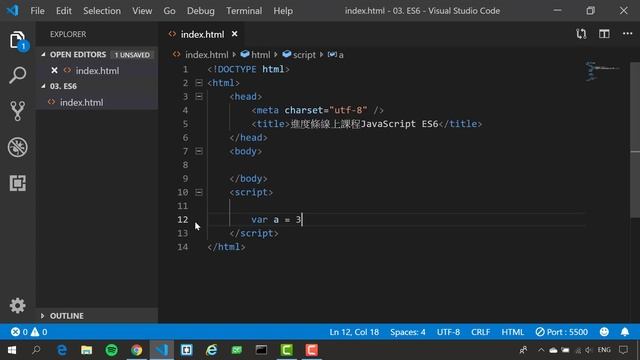Open the View menu

coord(142,11)
